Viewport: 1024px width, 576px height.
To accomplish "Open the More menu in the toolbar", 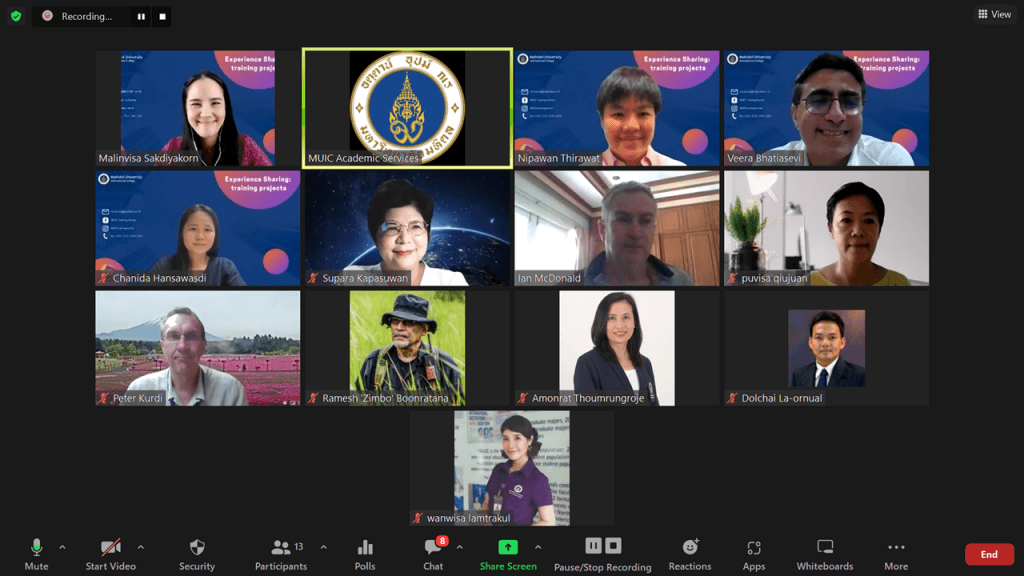I will point(896,553).
